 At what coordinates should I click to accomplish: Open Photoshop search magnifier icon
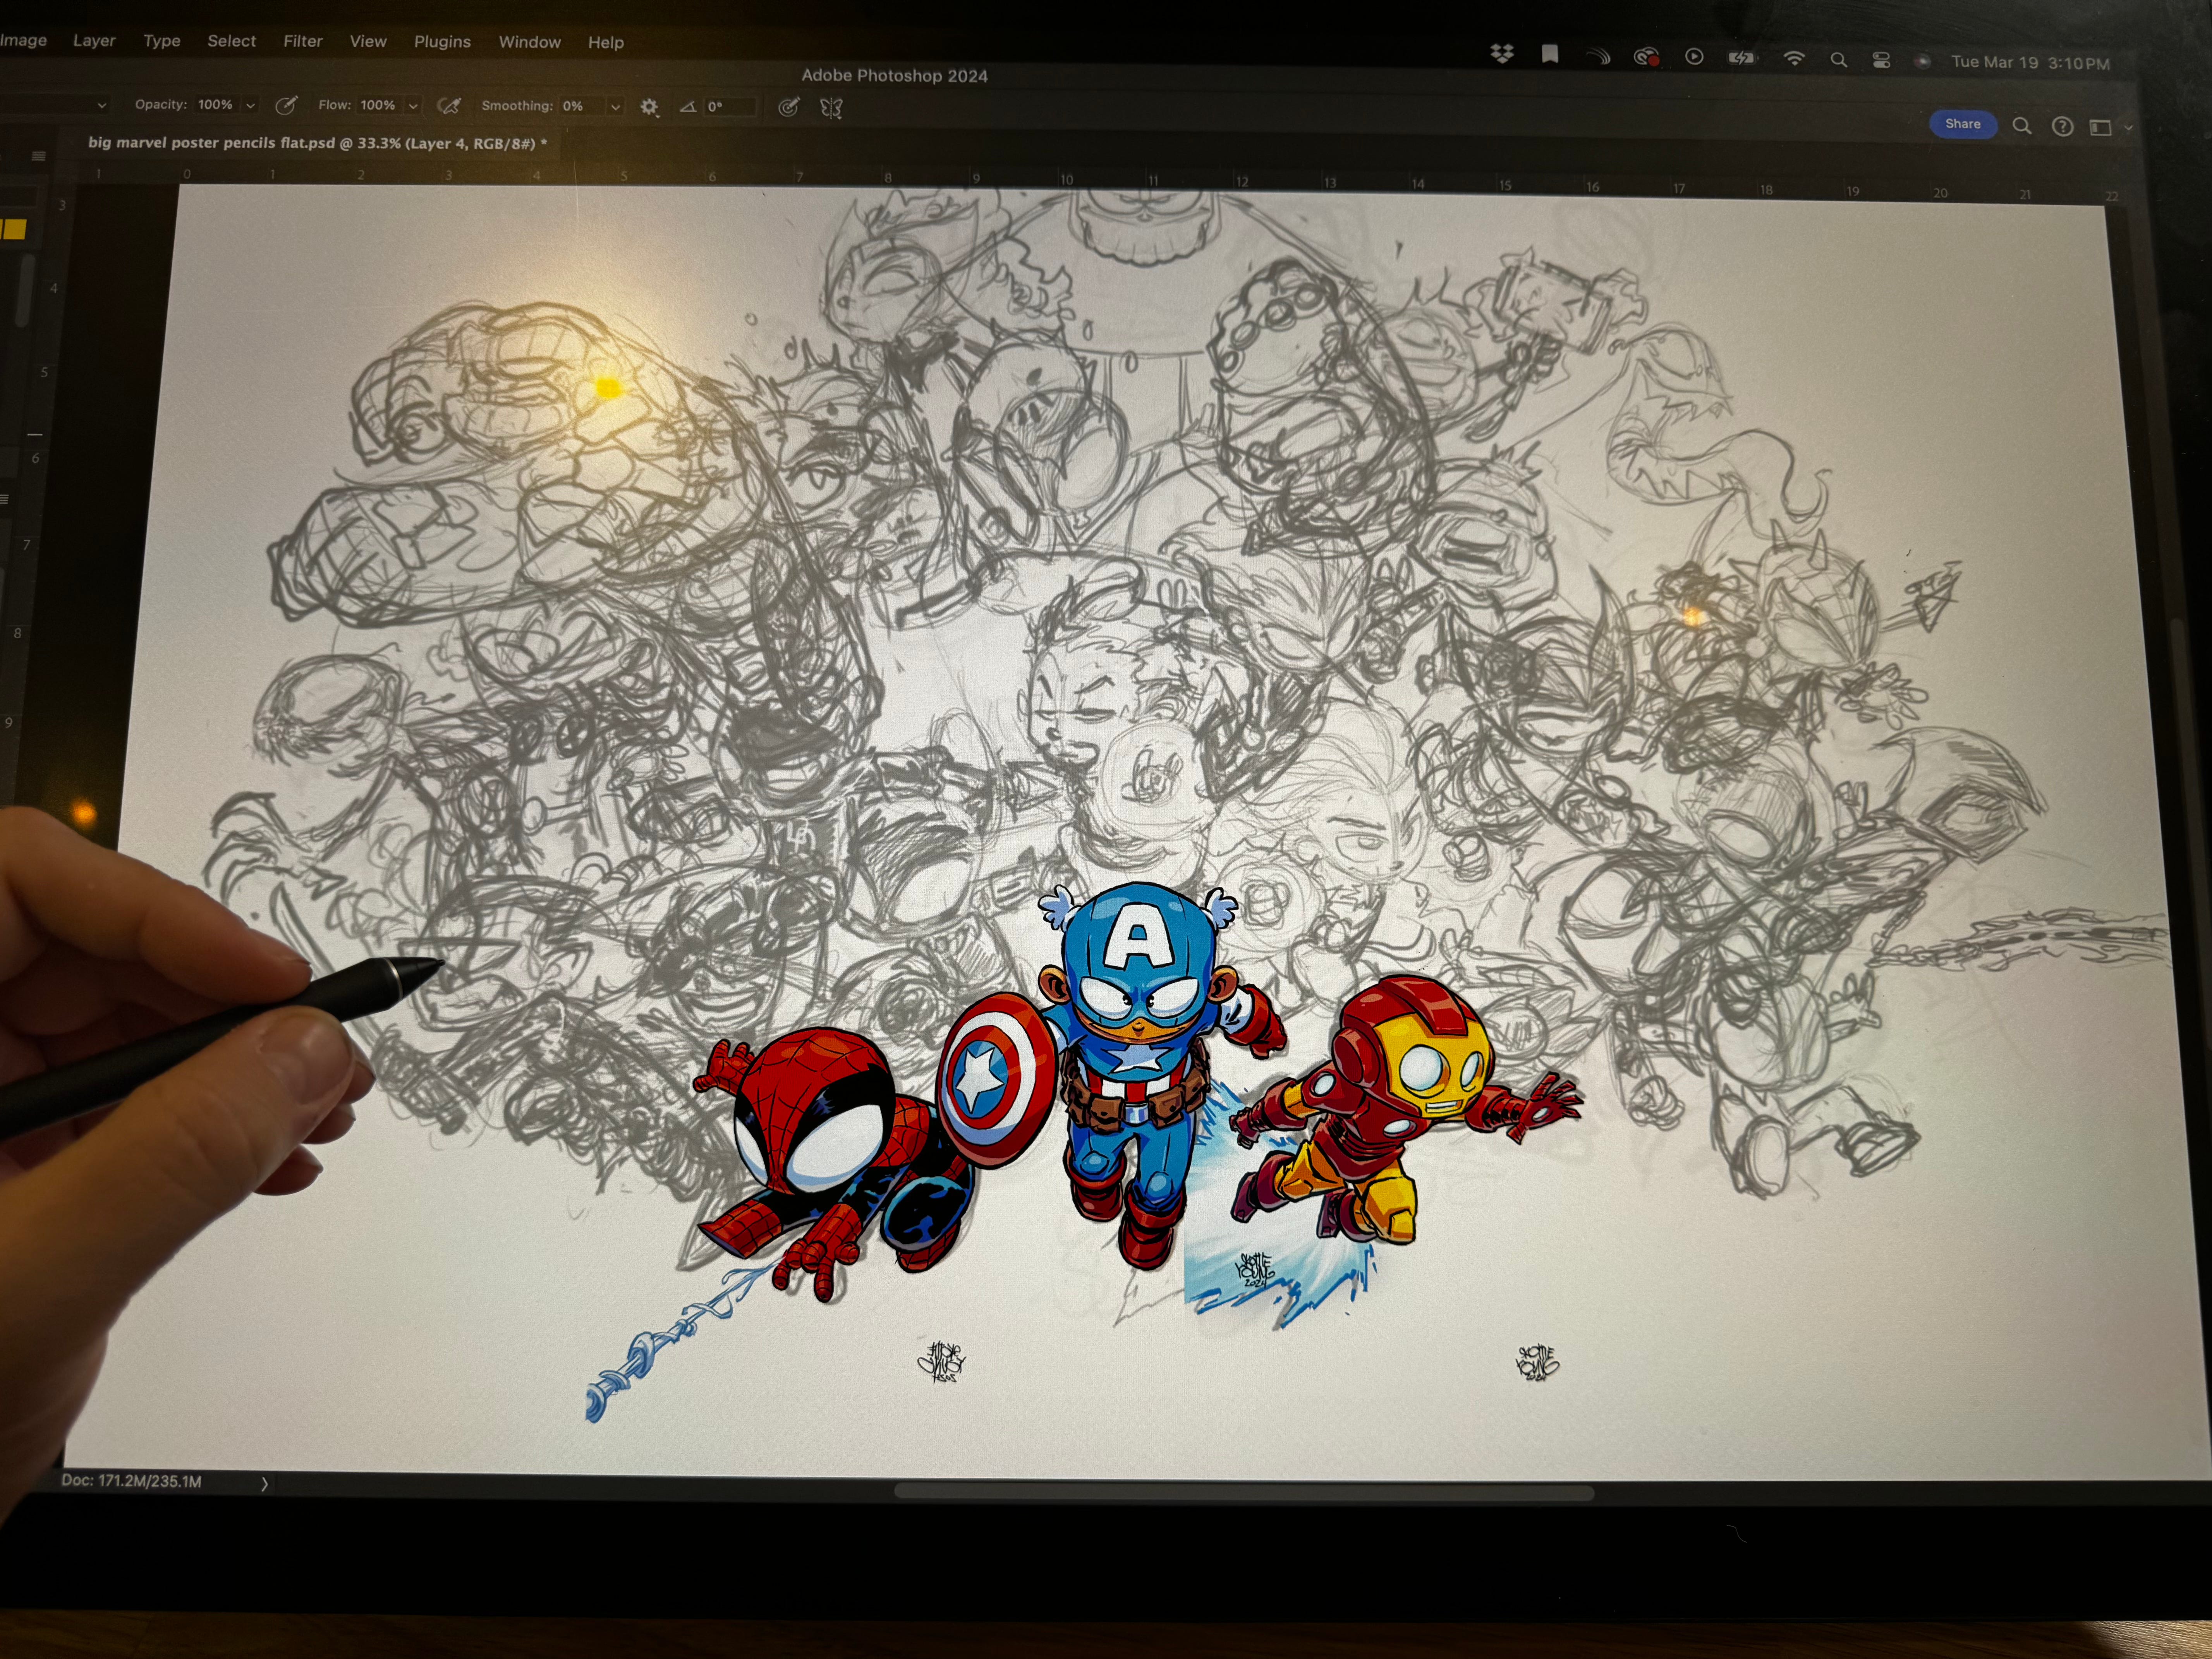pyautogui.click(x=2021, y=126)
